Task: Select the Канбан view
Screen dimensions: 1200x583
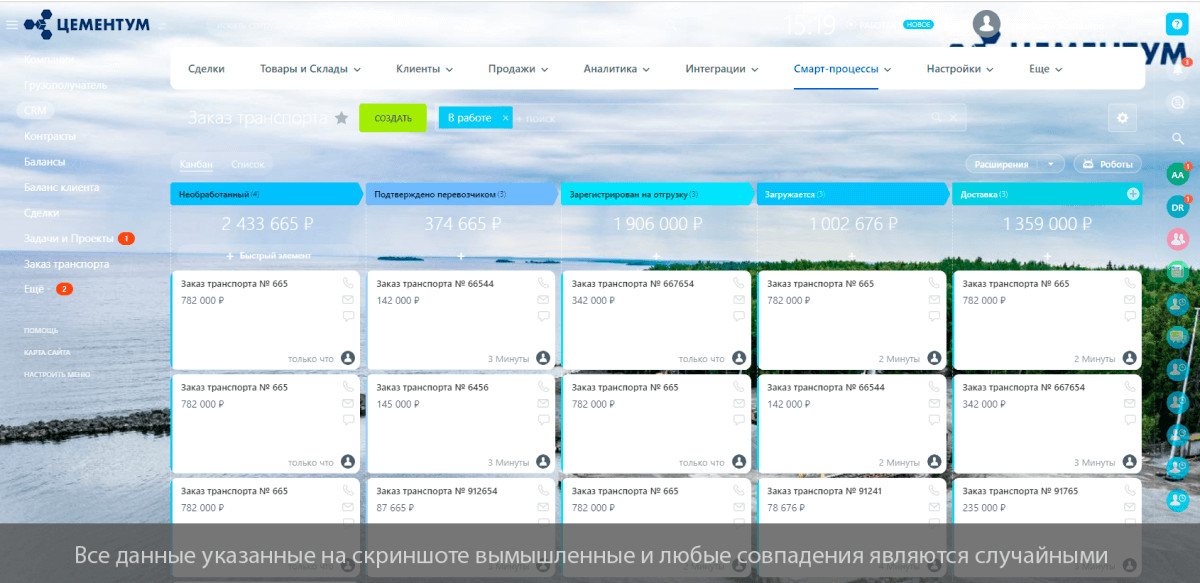Action: point(196,164)
